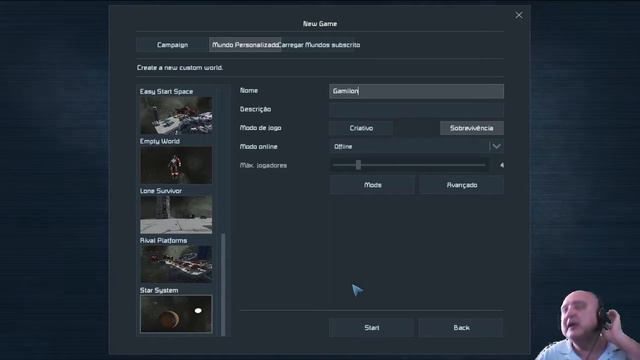The width and height of the screenshot is (640, 360).
Task: Select the Mundo Personalizado tab
Action: tap(245, 45)
